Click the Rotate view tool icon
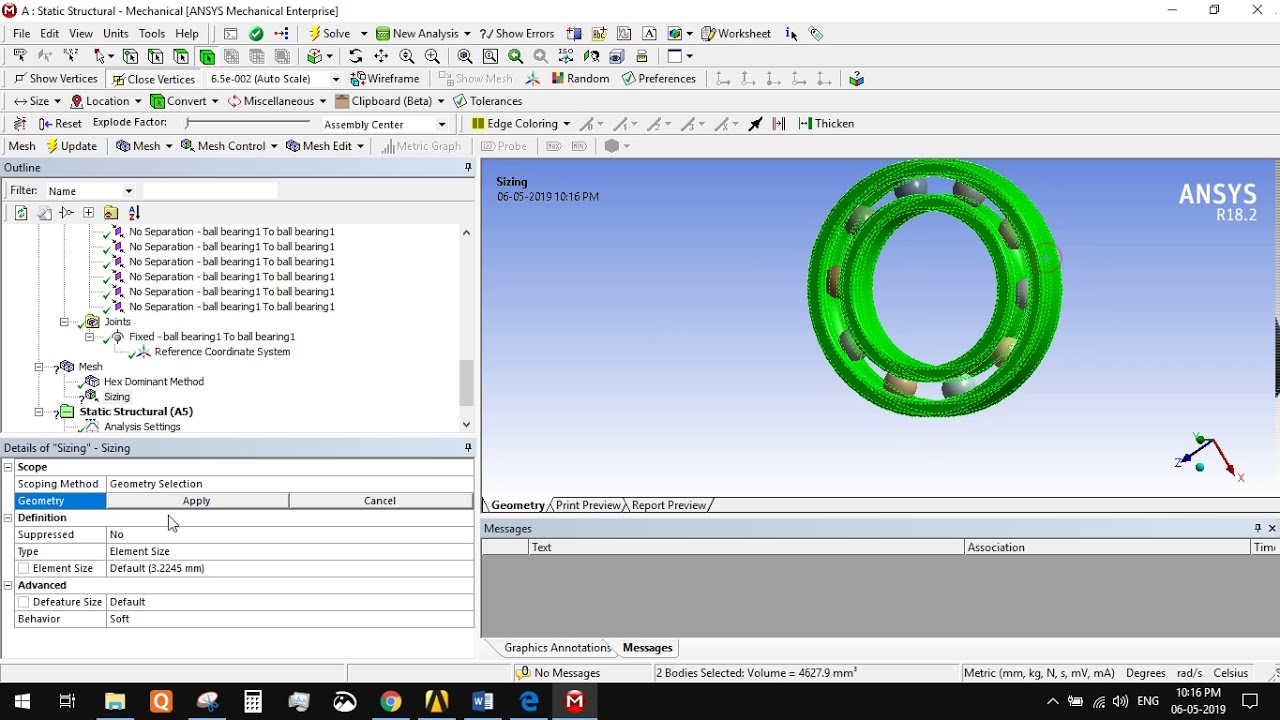Viewport: 1280px width, 720px height. click(x=355, y=56)
